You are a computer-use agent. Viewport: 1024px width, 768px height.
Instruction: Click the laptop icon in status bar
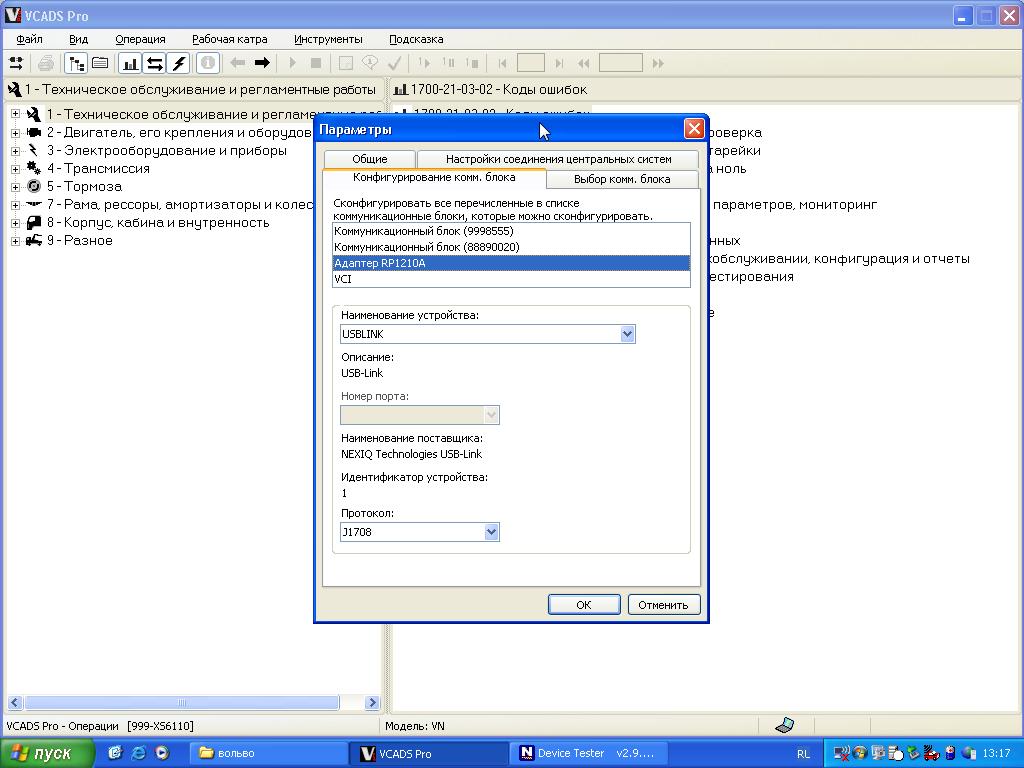click(x=785, y=725)
